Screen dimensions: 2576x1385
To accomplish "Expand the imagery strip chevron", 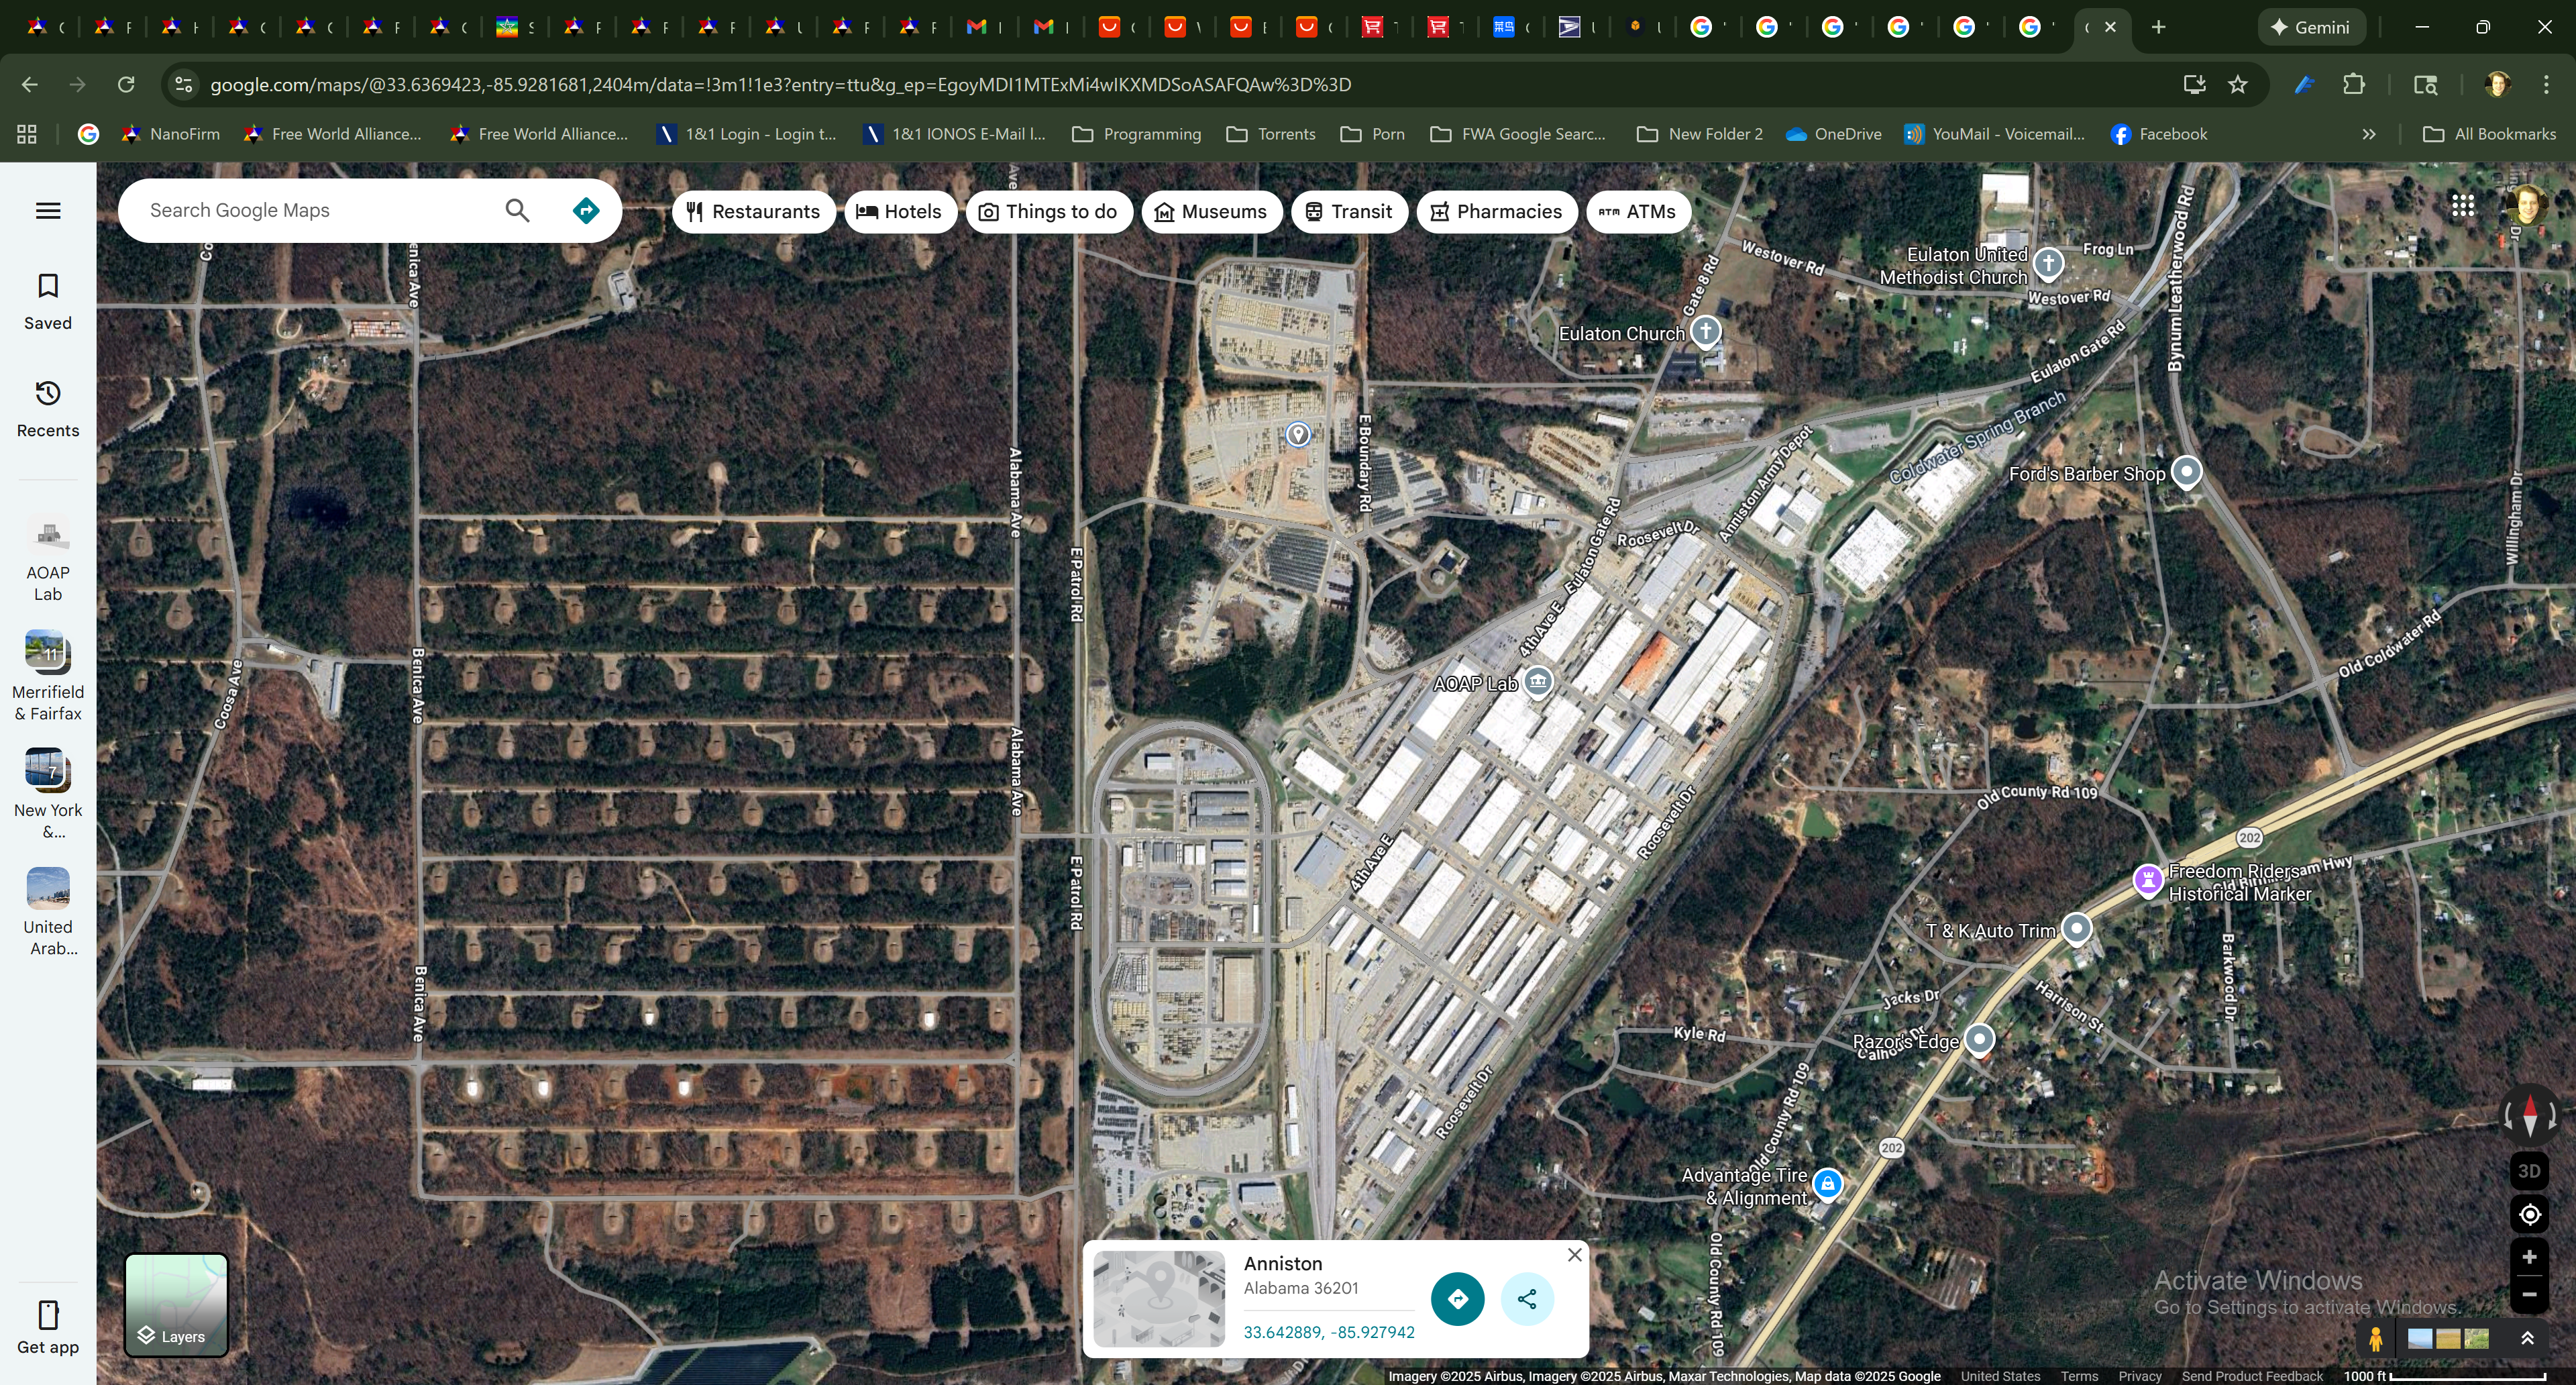I will tap(2527, 1339).
